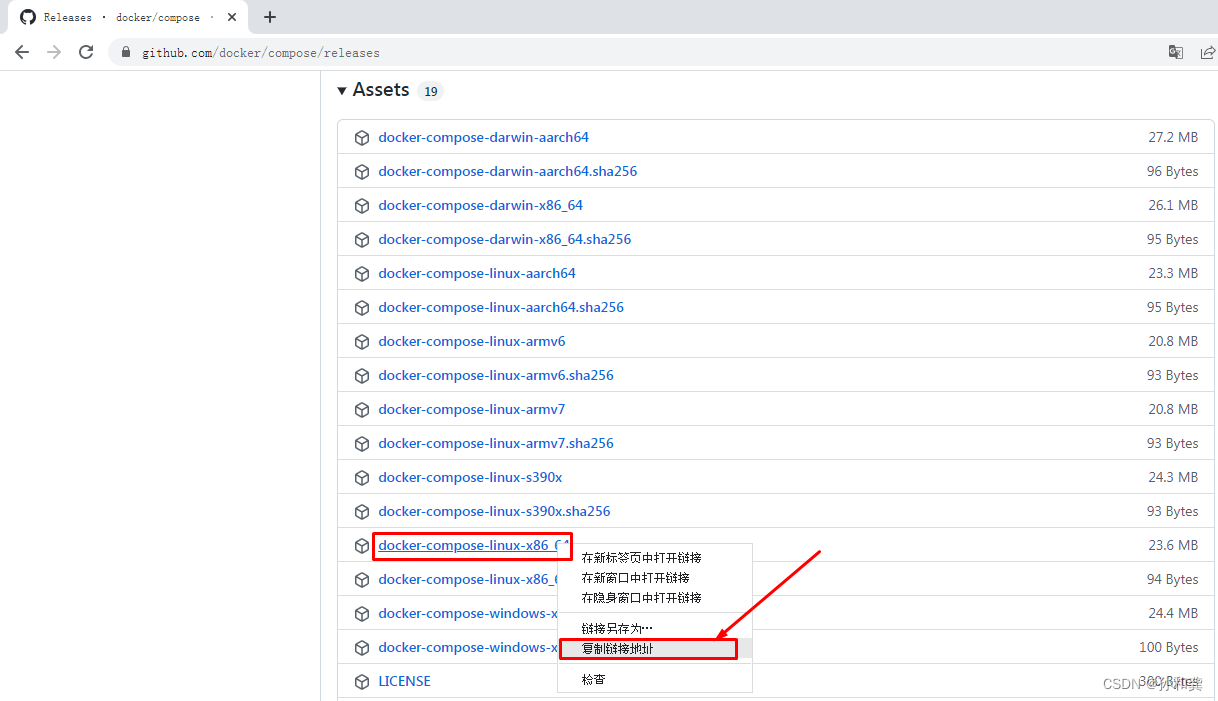Click the "23.6 MB" file size
The height and width of the screenshot is (701, 1218).
[x=1173, y=545]
